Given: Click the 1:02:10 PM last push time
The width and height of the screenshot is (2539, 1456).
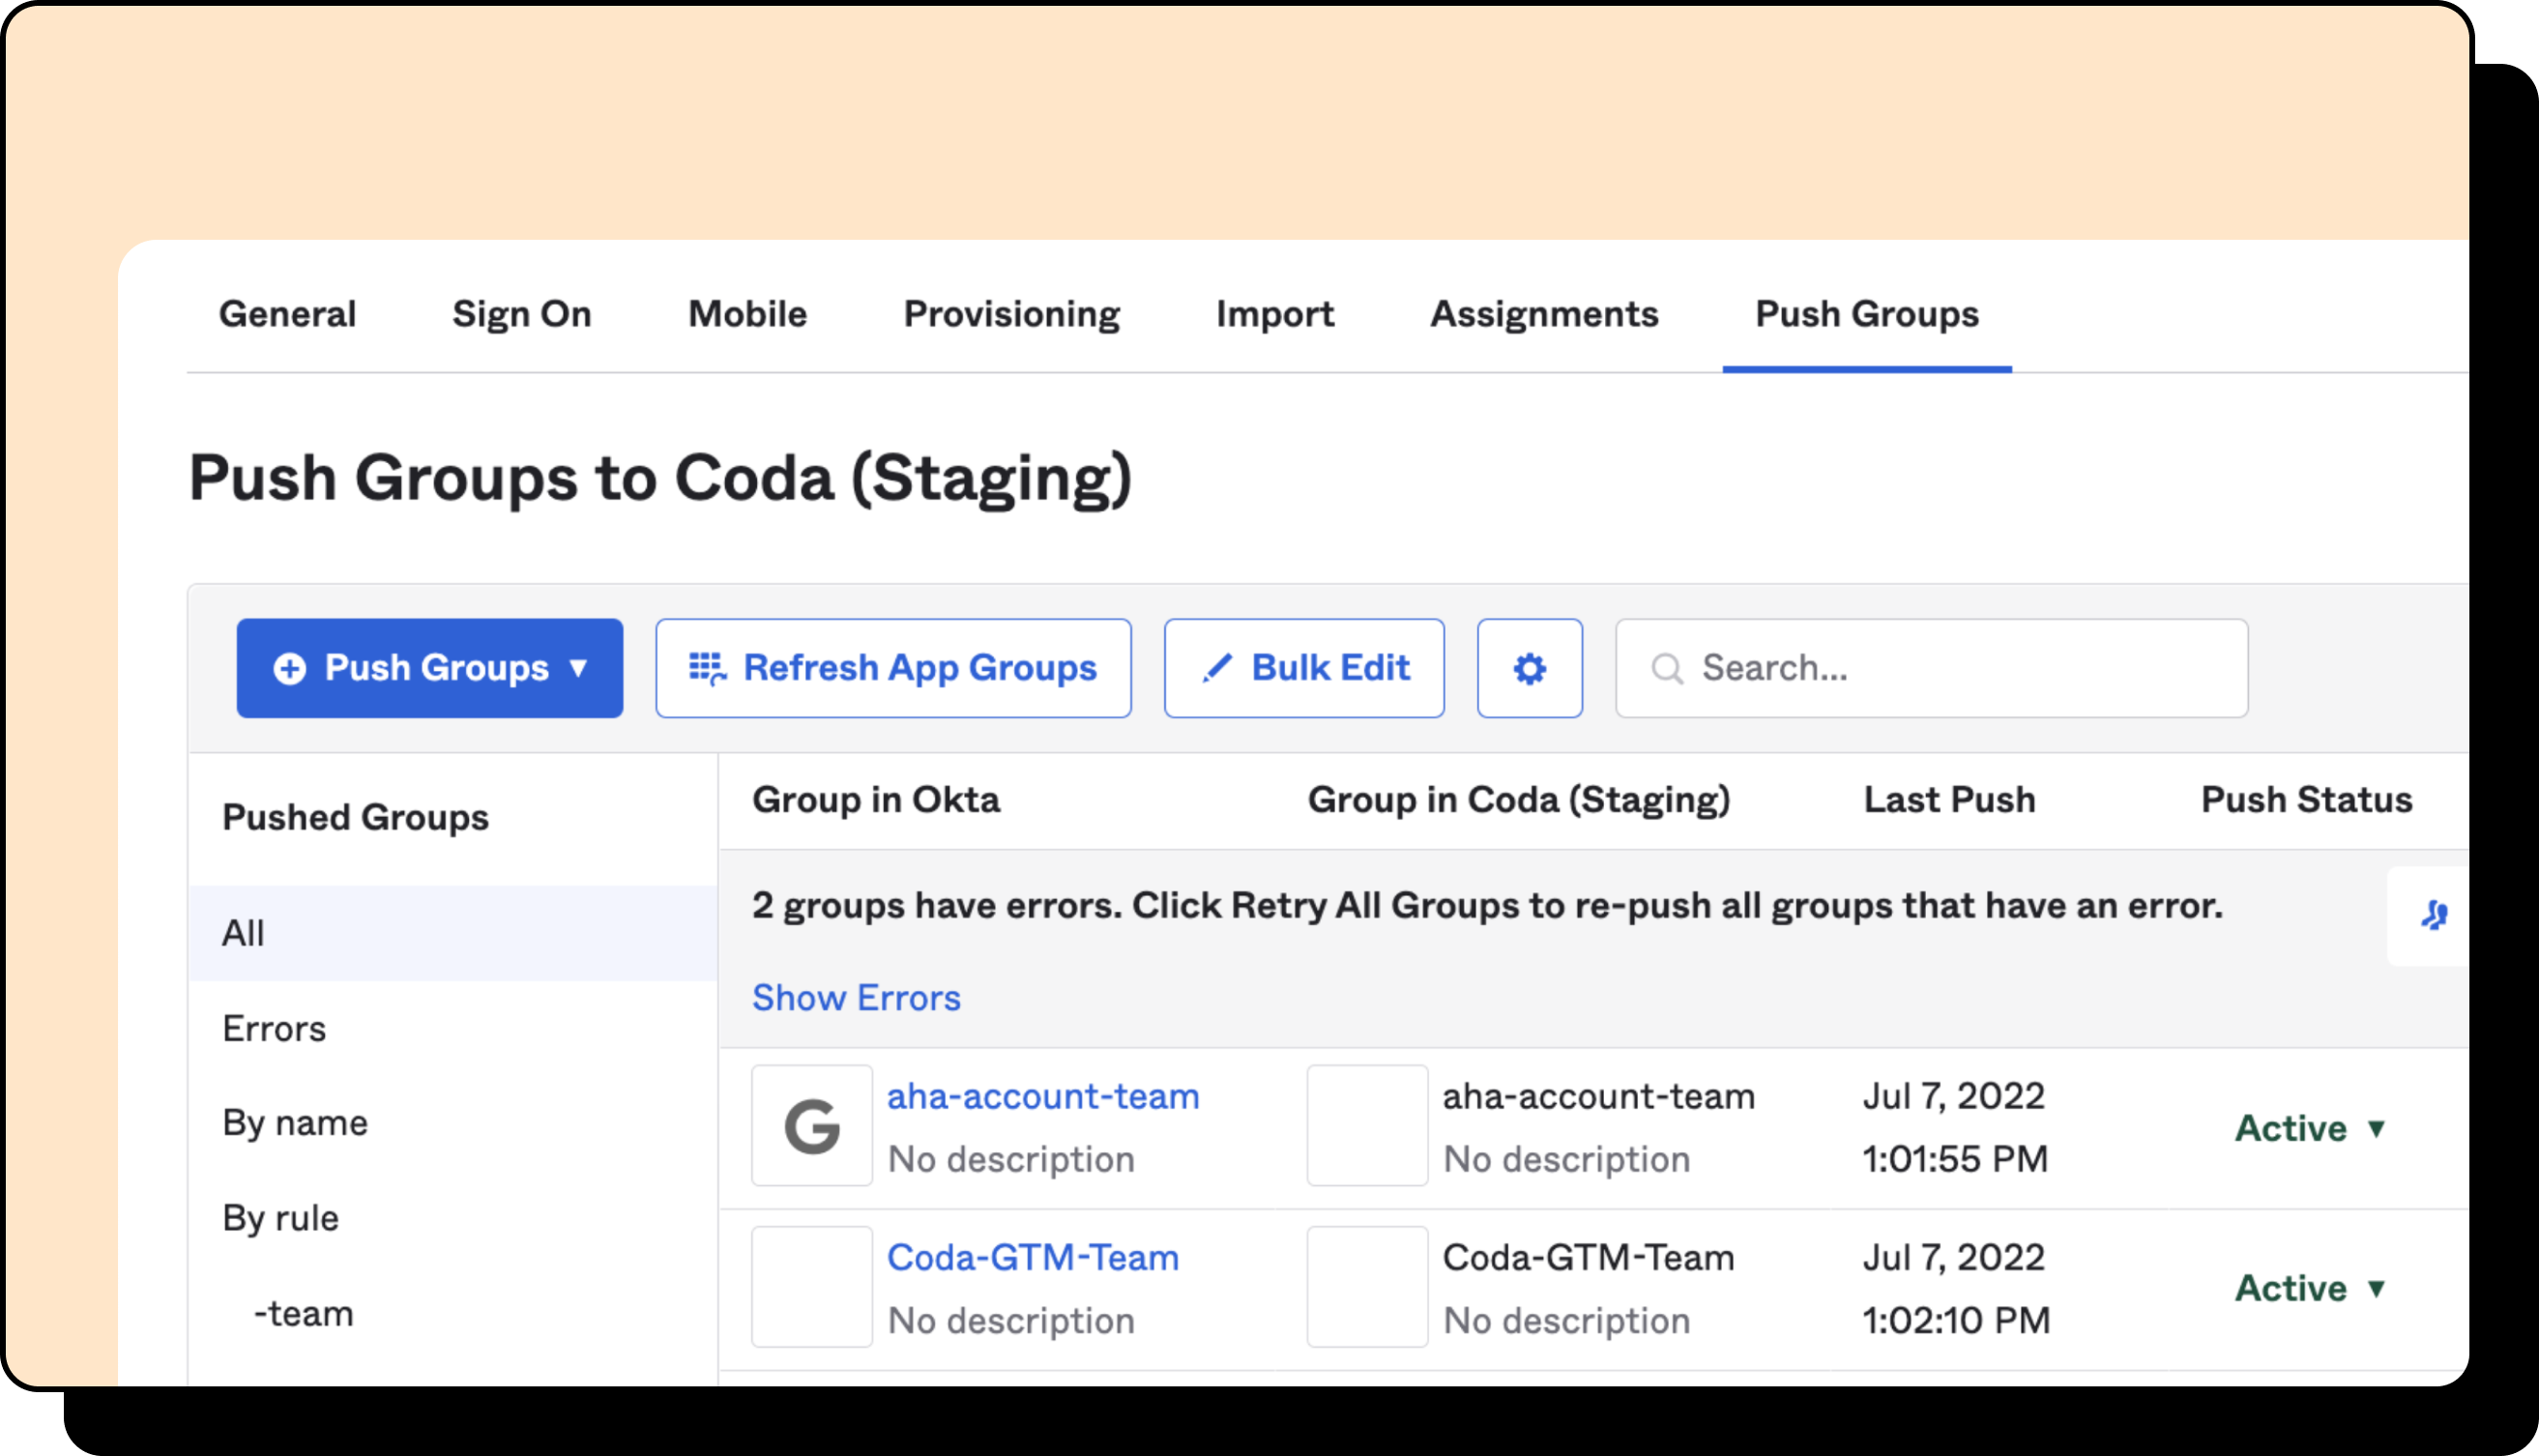Looking at the screenshot, I should pos(1956,1320).
